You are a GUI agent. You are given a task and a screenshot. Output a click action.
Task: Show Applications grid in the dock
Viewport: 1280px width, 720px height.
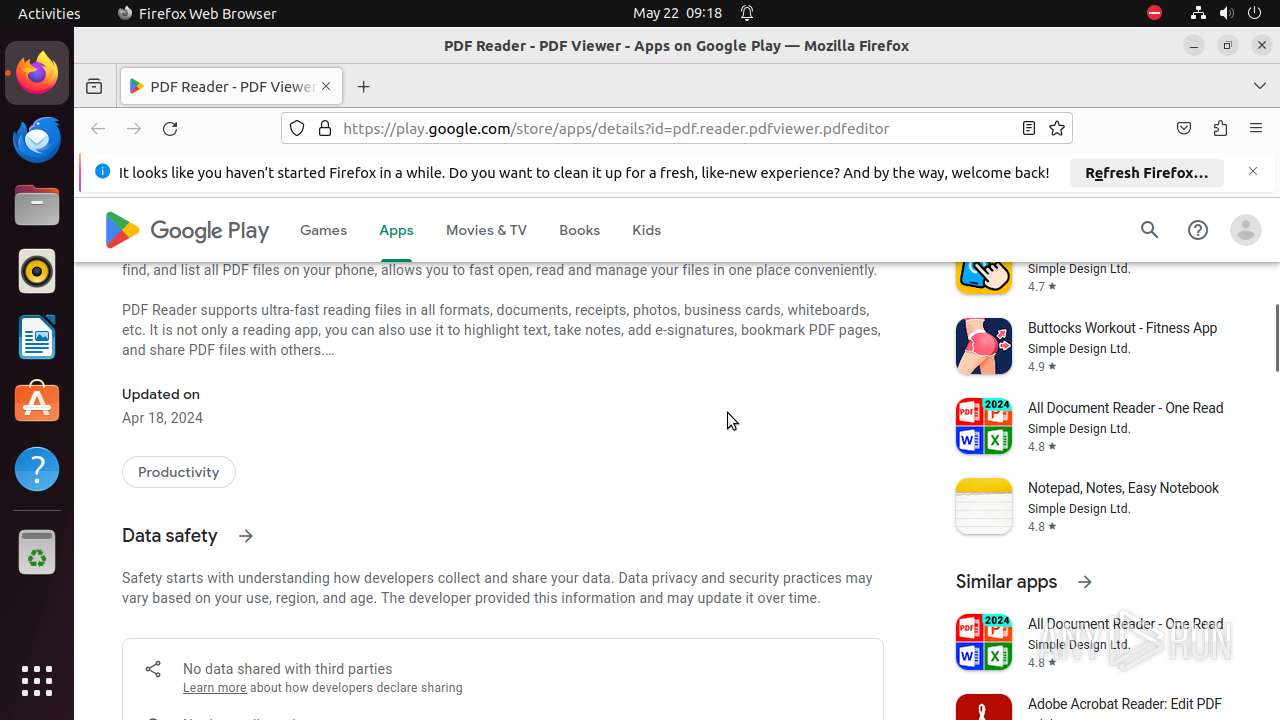click(x=37, y=681)
